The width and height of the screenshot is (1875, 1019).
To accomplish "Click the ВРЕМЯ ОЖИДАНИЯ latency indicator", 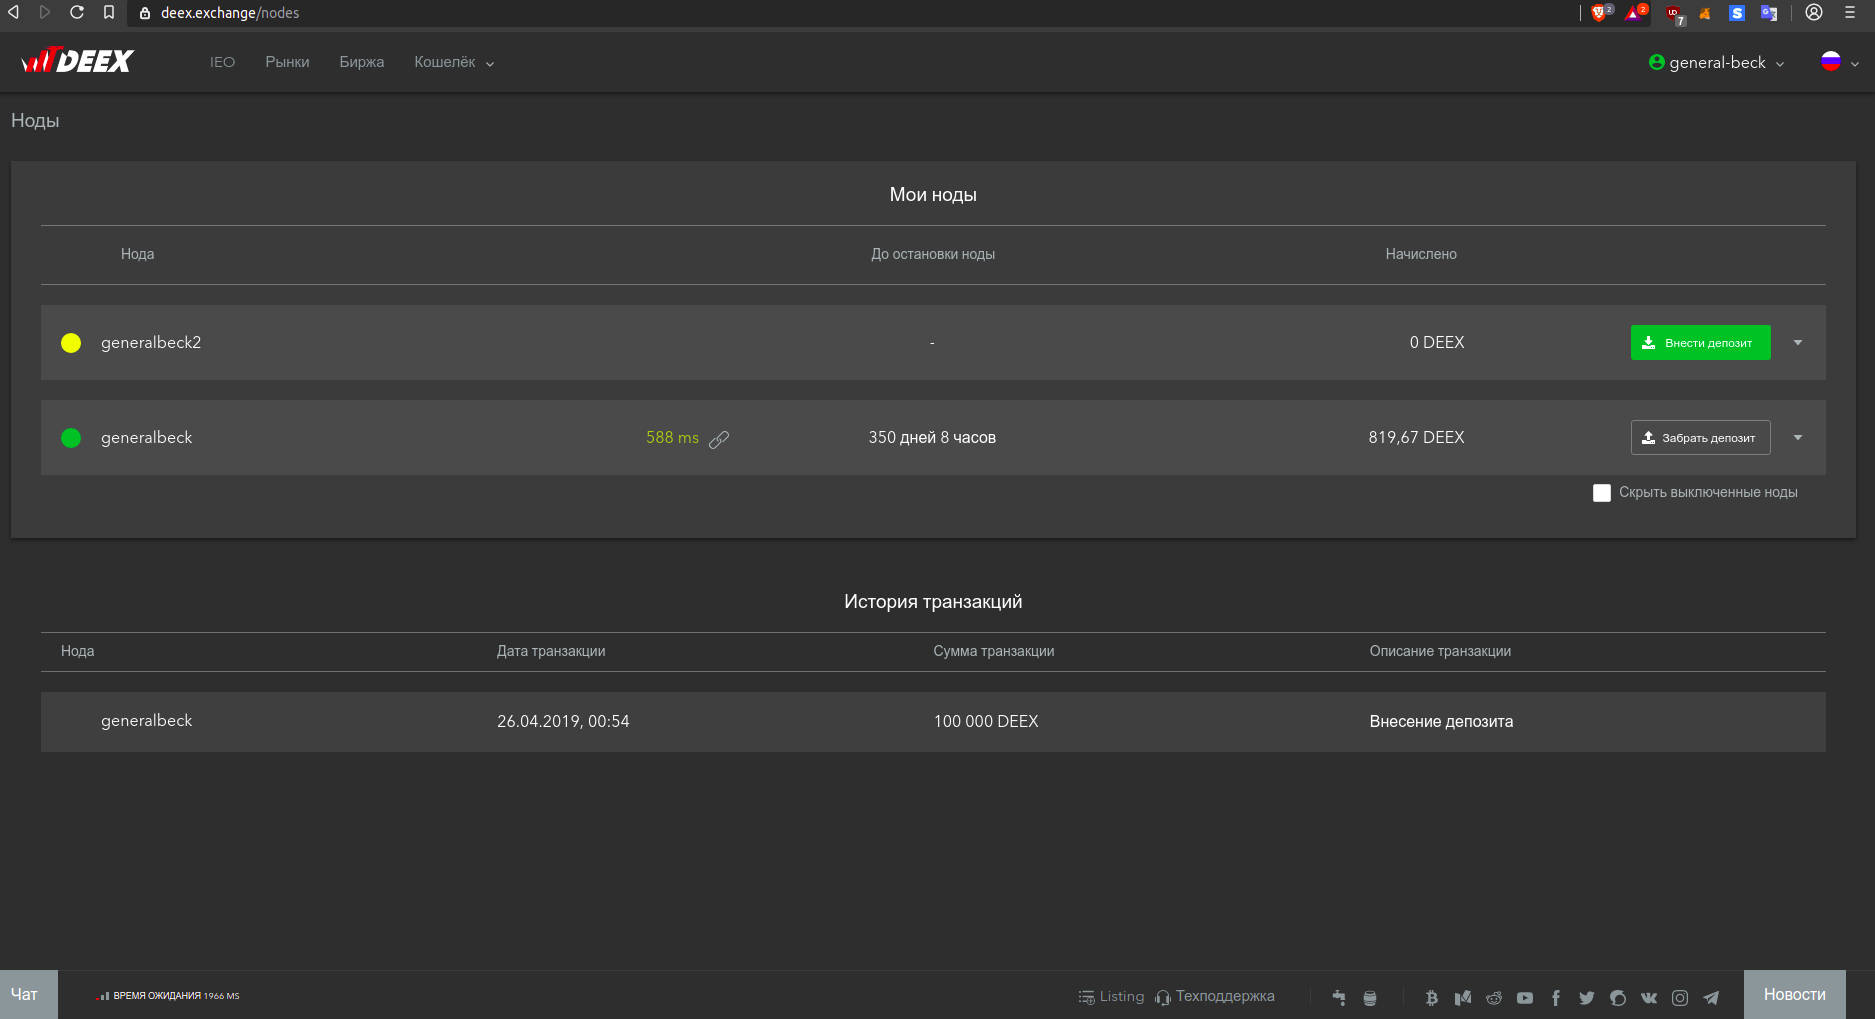I will point(168,996).
